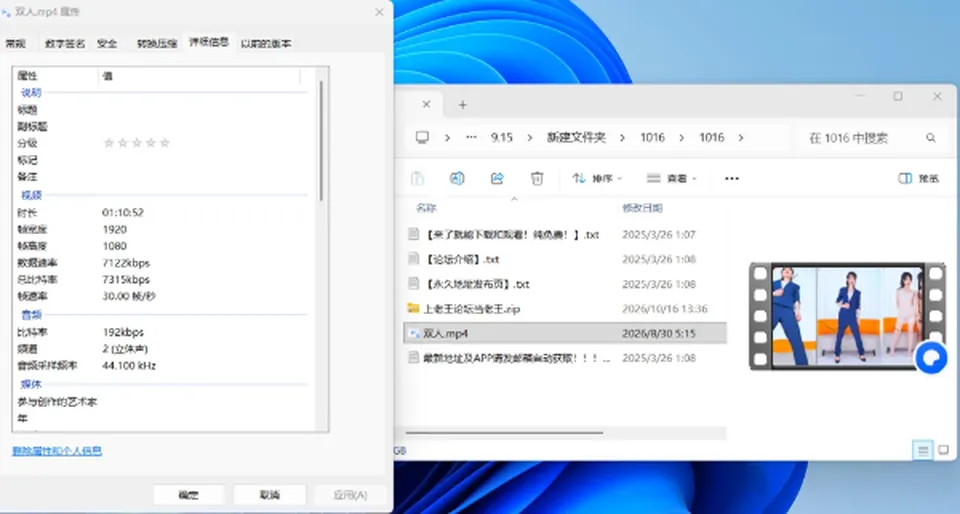Click the share icon in Explorer toolbar
The image size is (960, 514).
pos(497,178)
